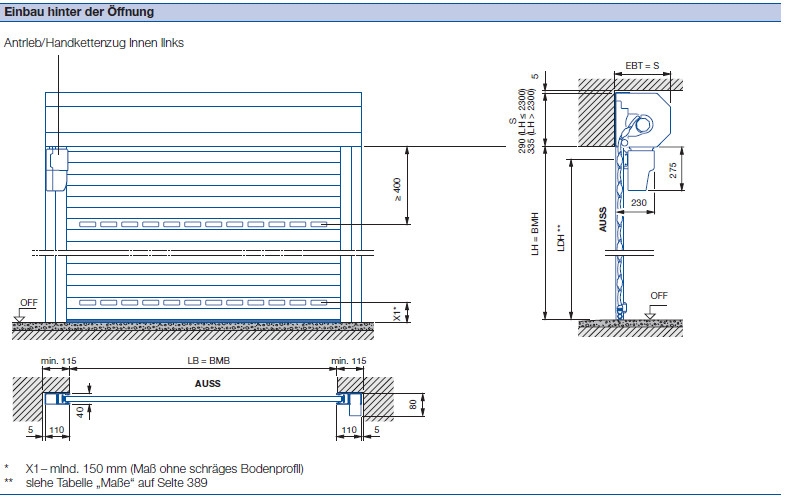The width and height of the screenshot is (787, 499).
Task: Click the 80 dimension in plan view
Action: pyautogui.click(x=413, y=405)
